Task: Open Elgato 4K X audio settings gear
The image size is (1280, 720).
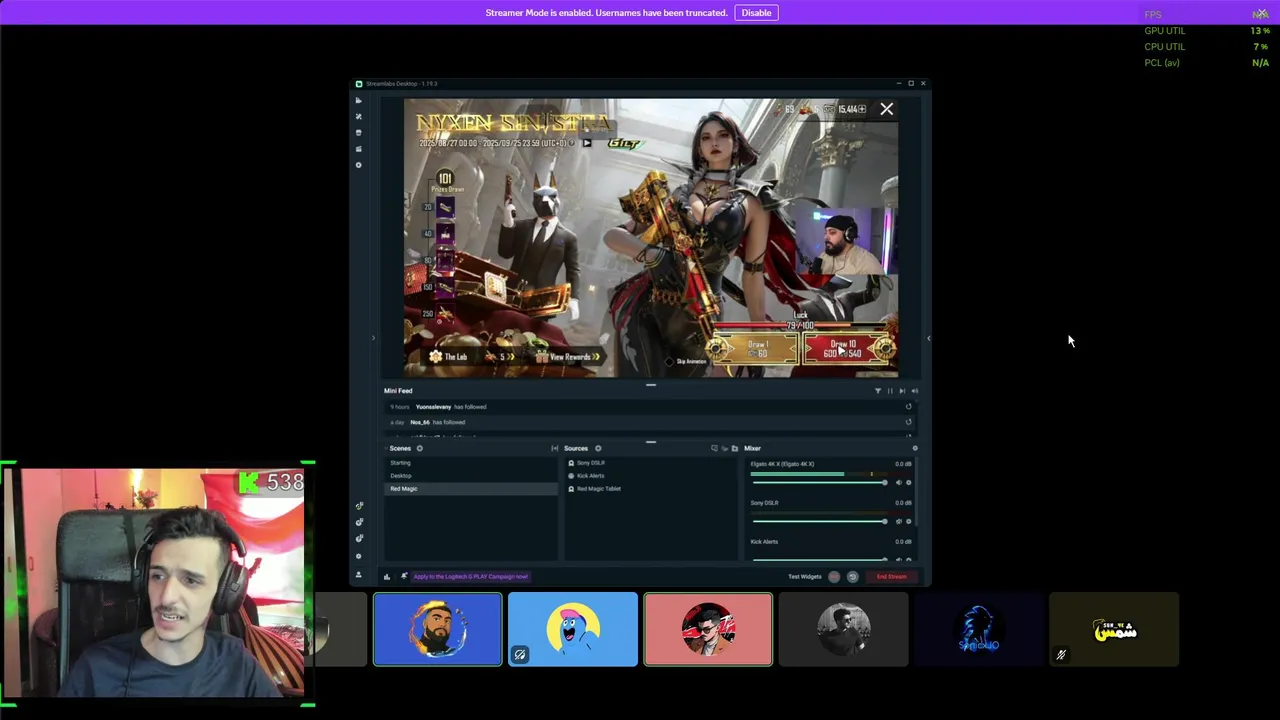Action: [x=908, y=483]
